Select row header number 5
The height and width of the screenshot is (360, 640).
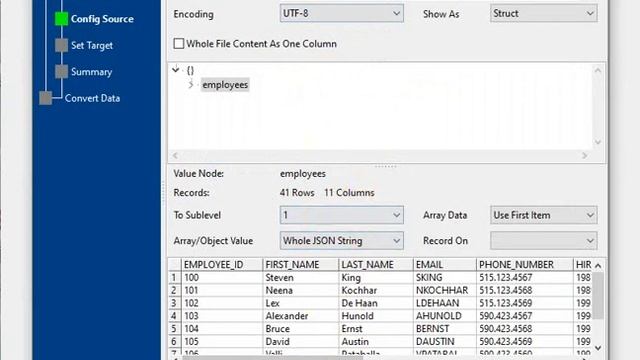point(175,329)
